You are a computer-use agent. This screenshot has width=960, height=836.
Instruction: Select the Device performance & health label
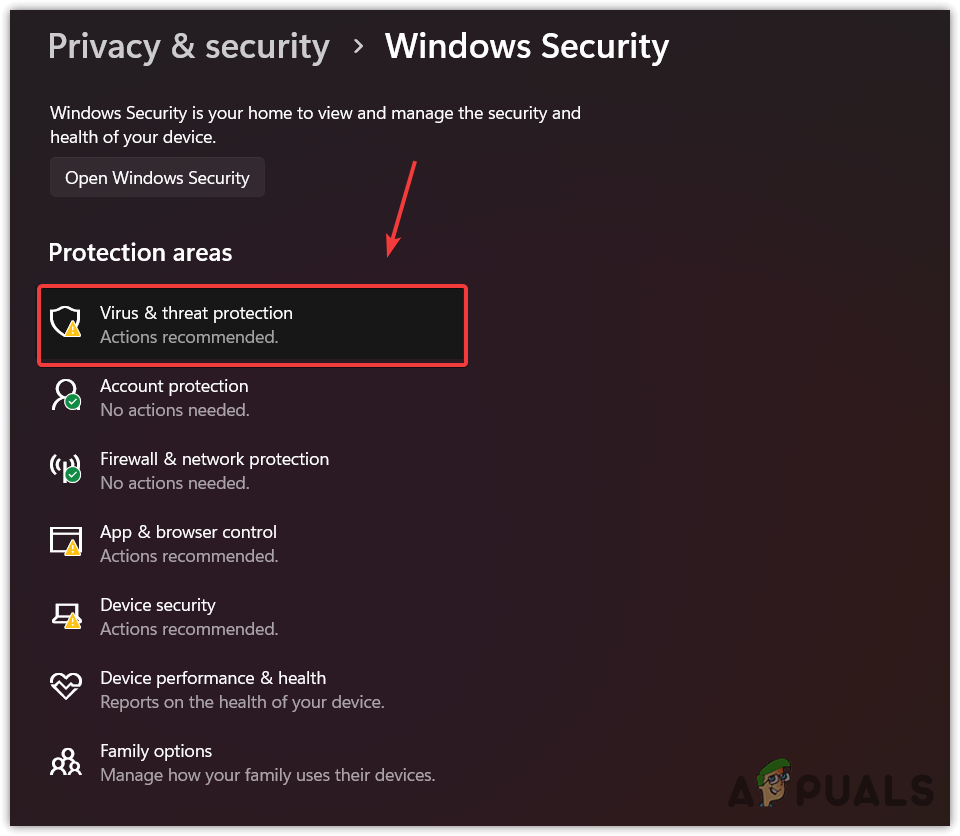(213, 678)
